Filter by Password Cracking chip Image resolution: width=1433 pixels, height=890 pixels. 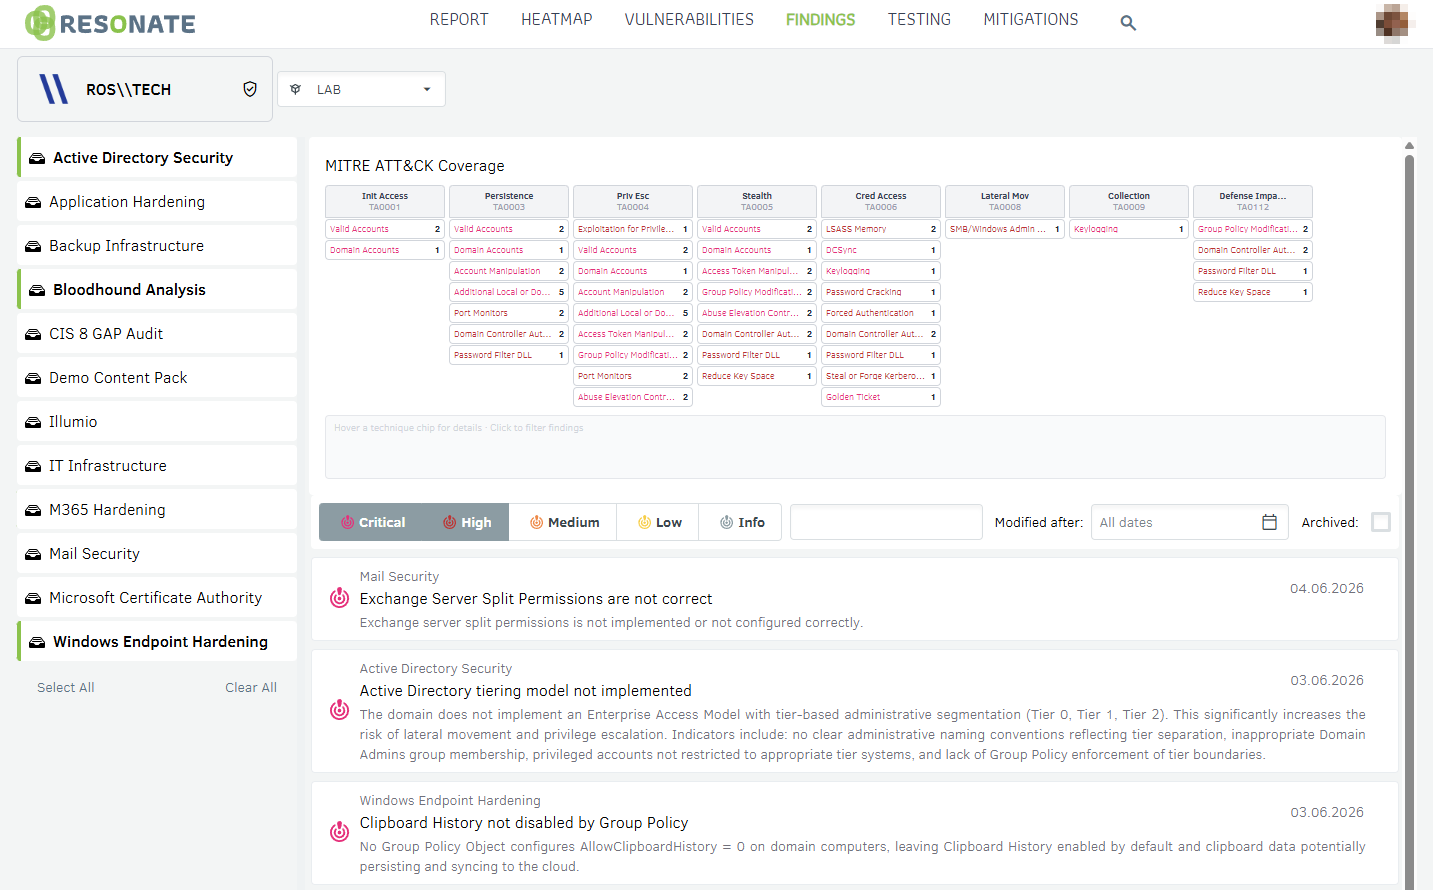[881, 292]
